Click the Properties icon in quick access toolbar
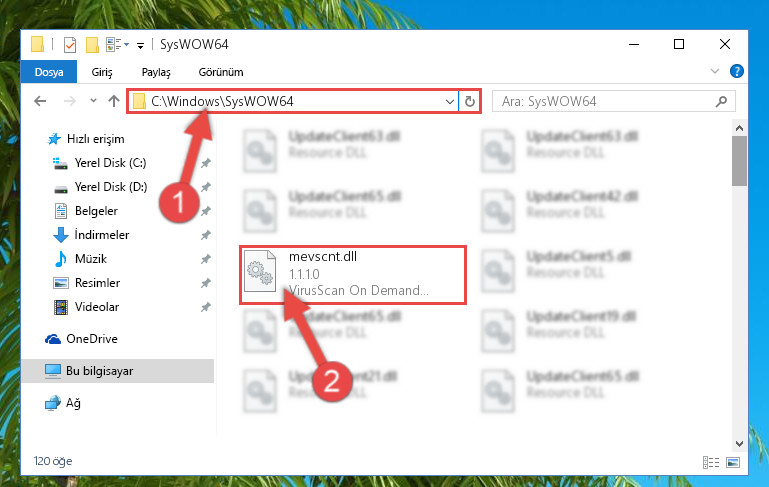The width and height of the screenshot is (769, 487). (70, 45)
